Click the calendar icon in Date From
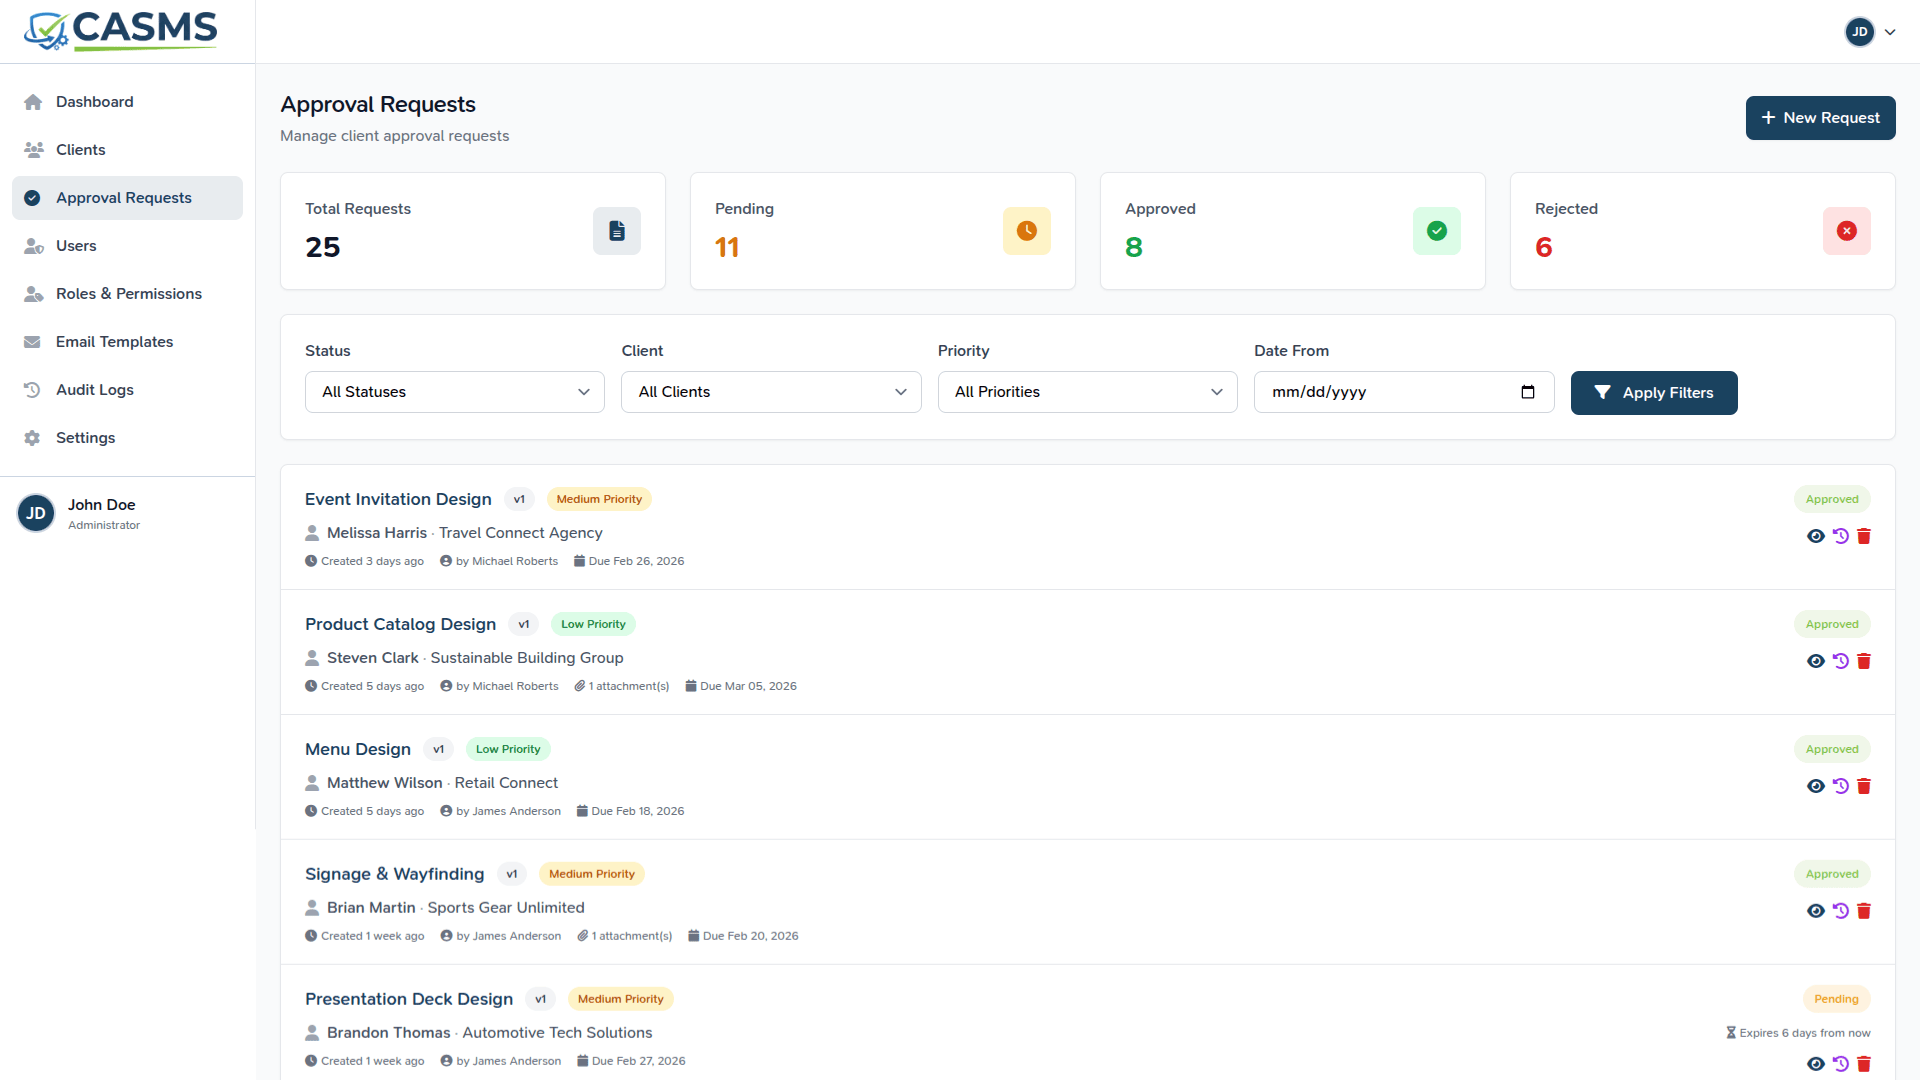The width and height of the screenshot is (1920, 1080). tap(1527, 392)
